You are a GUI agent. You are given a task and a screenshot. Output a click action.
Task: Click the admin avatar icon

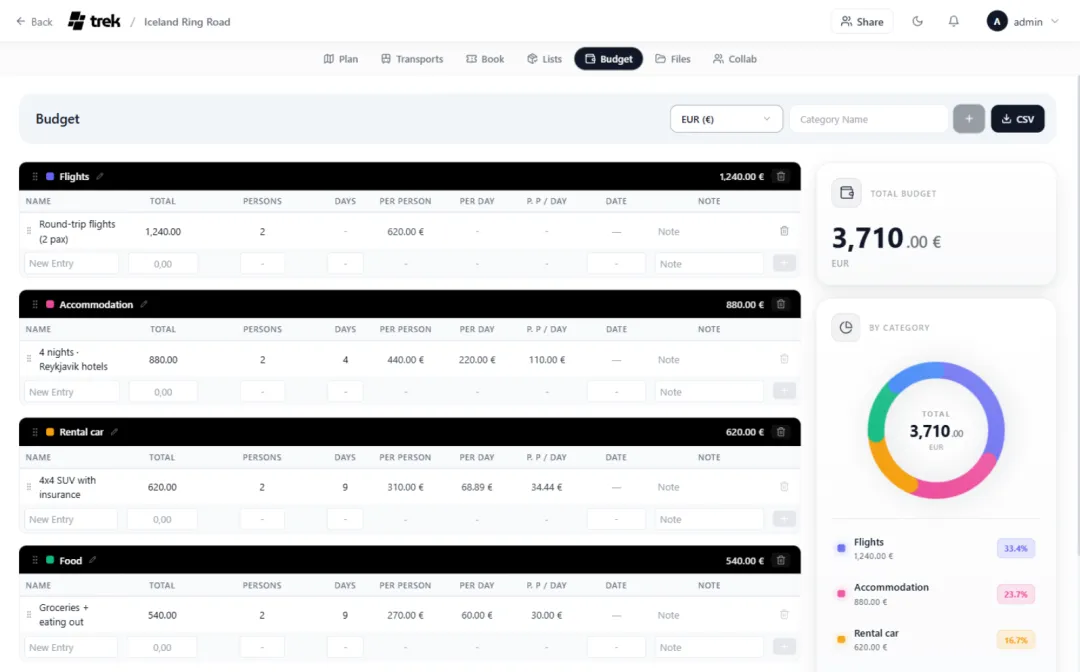pyautogui.click(x=997, y=21)
